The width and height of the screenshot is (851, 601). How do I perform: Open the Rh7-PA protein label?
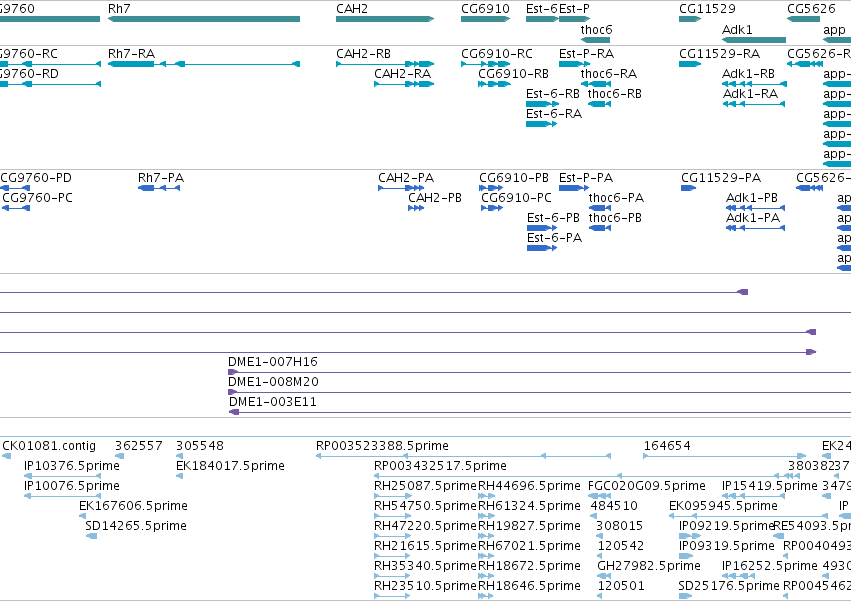pyautogui.click(x=161, y=178)
